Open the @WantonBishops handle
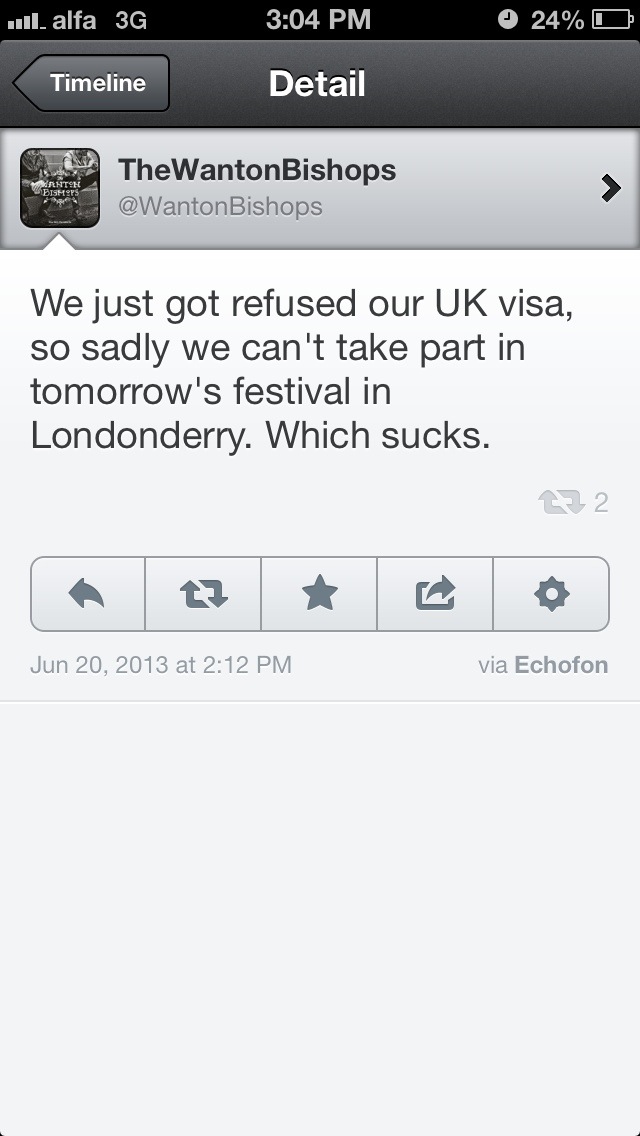640x1136 pixels. 220,206
